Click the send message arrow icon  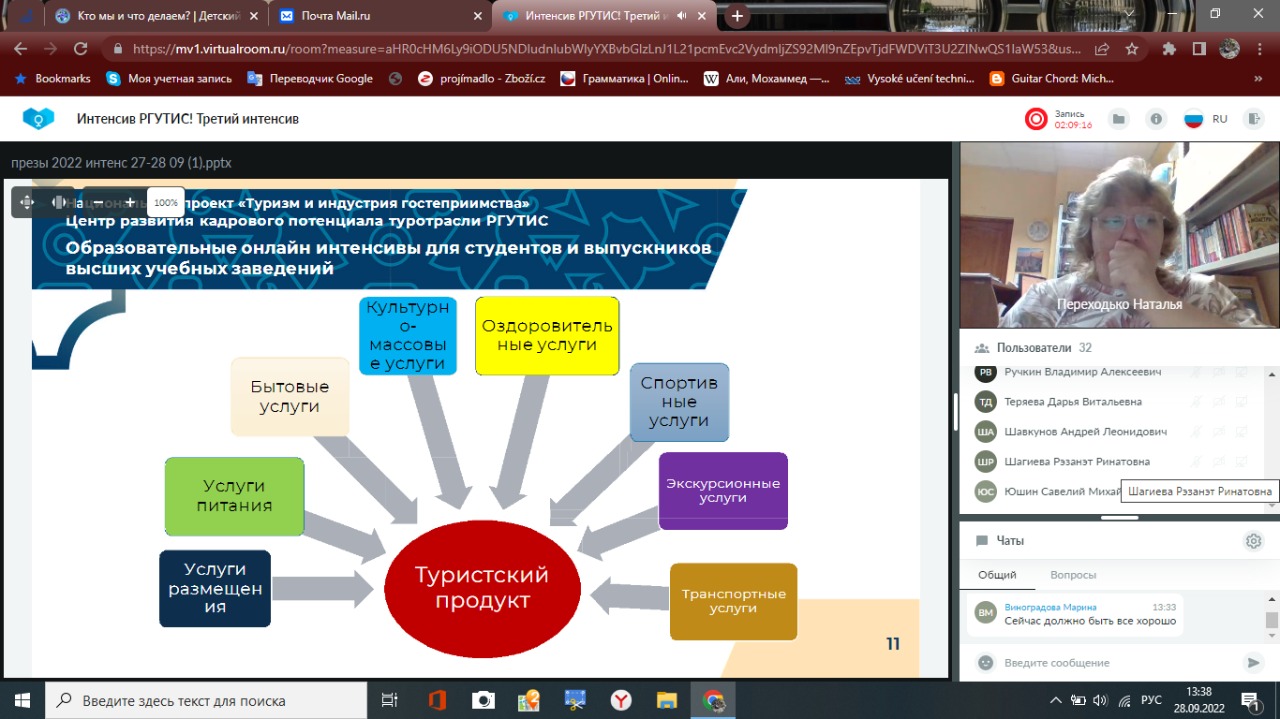point(1252,662)
